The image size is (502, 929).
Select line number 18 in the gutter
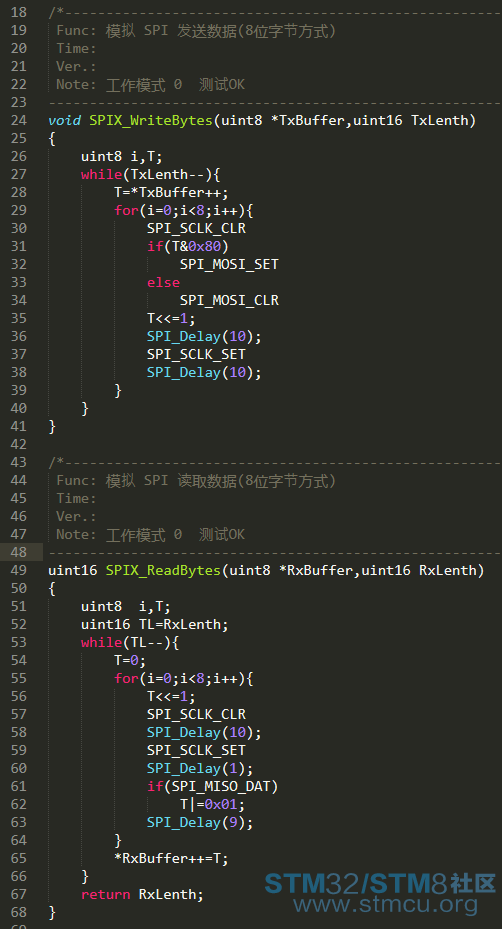pyautogui.click(x=18, y=12)
